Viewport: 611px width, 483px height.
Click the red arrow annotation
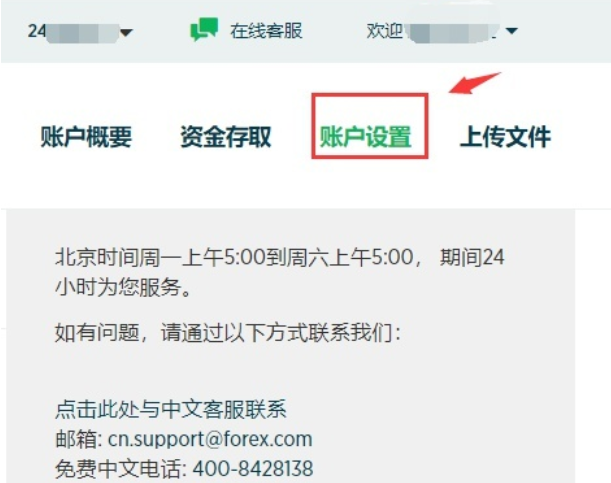[475, 83]
